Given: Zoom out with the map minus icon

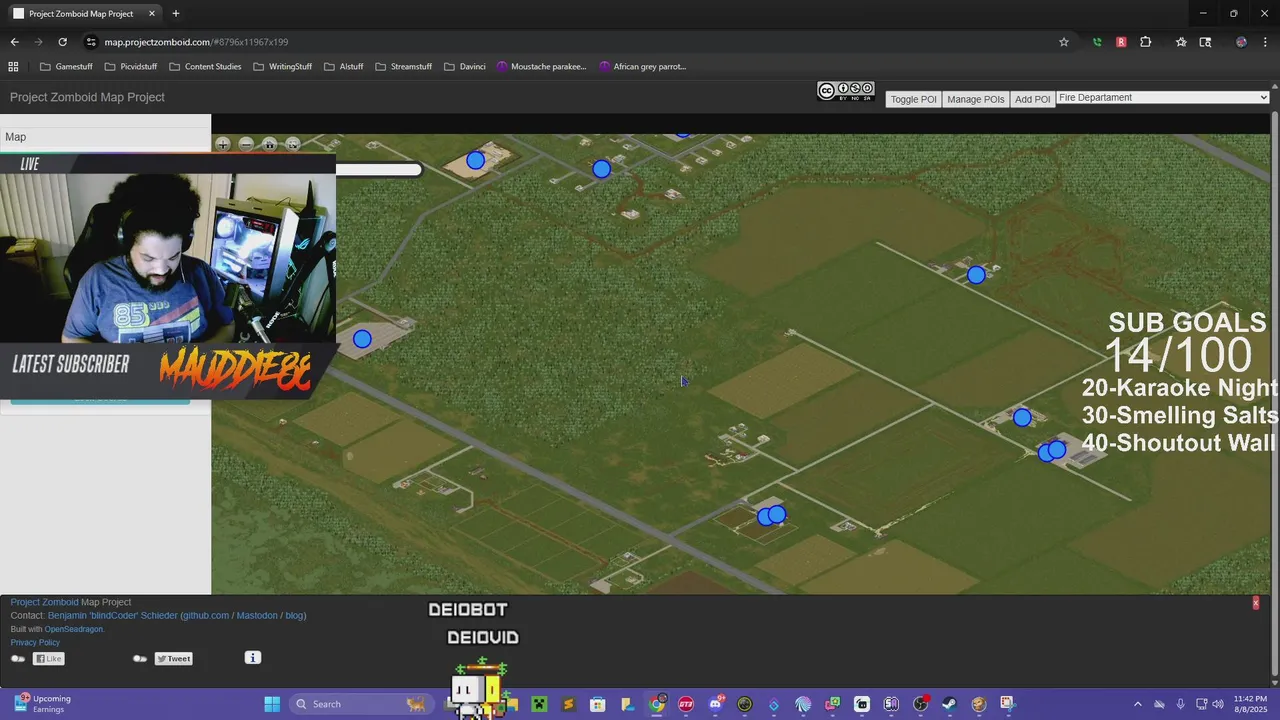Looking at the screenshot, I should 246,145.
